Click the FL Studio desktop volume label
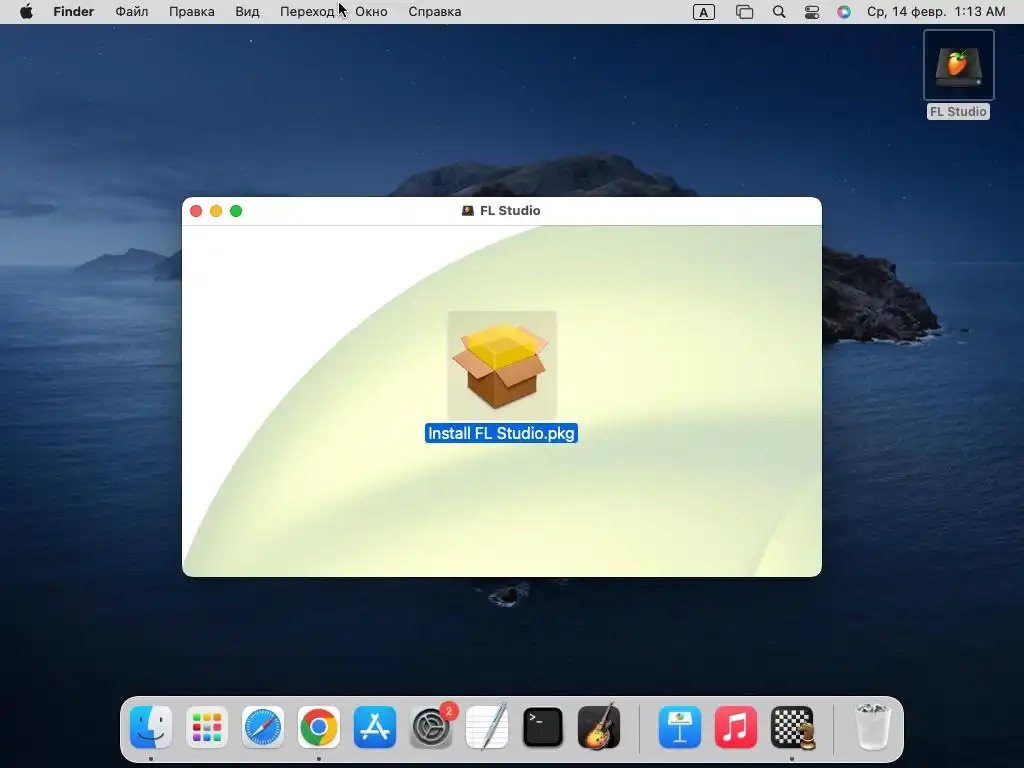The width and height of the screenshot is (1024, 768). click(x=958, y=112)
